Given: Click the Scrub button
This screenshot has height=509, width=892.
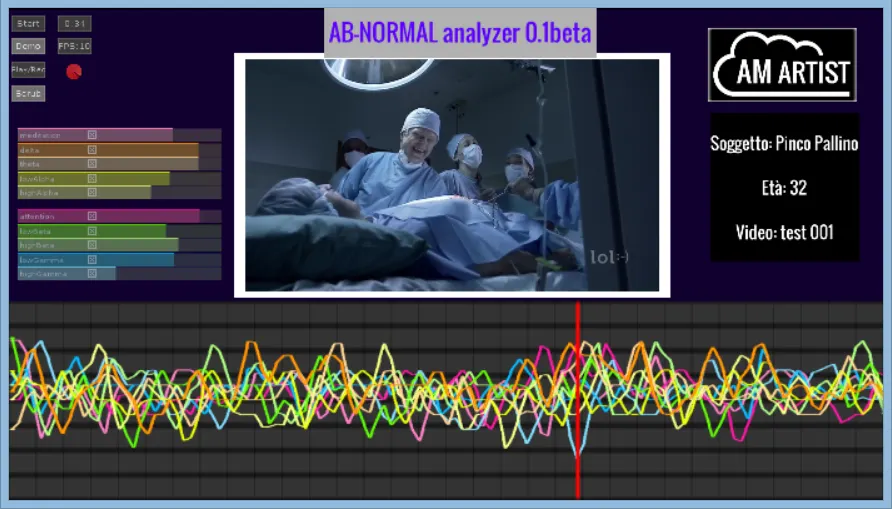Looking at the screenshot, I should [x=28, y=93].
